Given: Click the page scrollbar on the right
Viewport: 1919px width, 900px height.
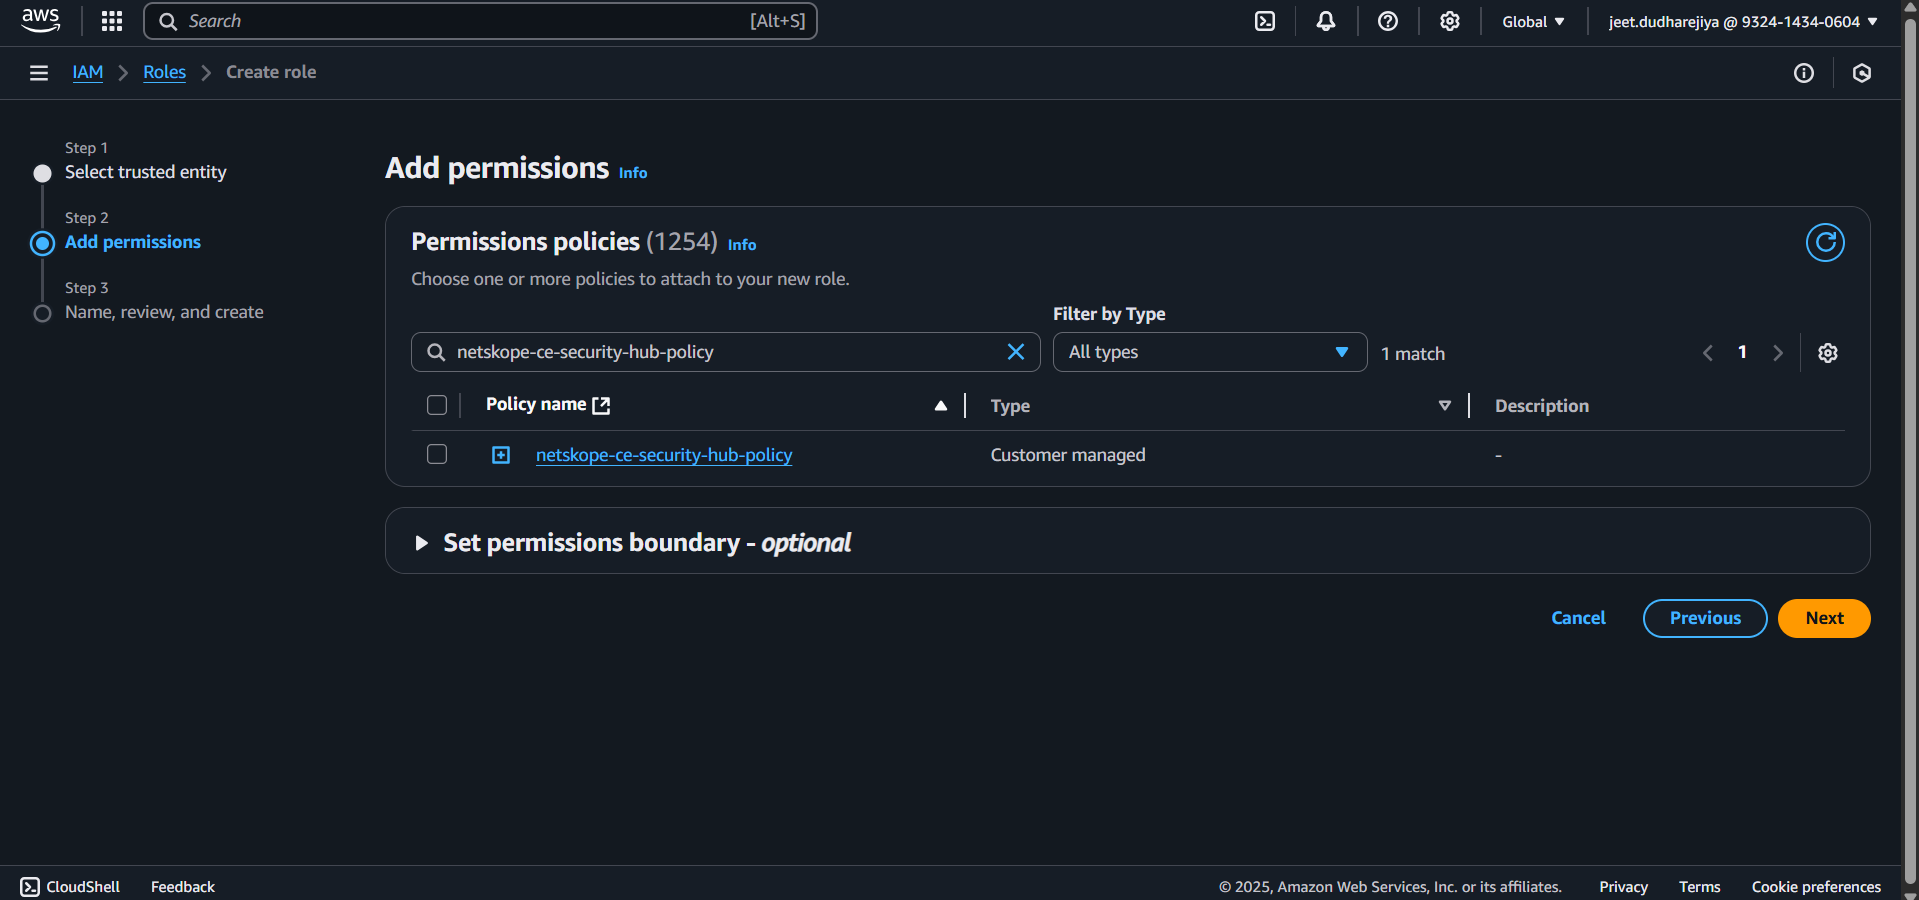Looking at the screenshot, I should pos(1910,450).
